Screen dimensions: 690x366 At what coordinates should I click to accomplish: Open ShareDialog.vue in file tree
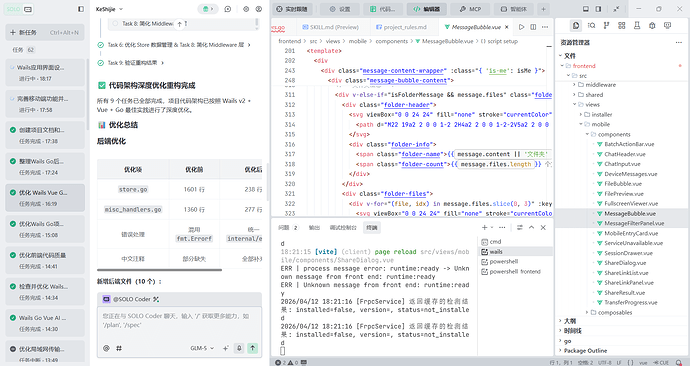point(625,263)
